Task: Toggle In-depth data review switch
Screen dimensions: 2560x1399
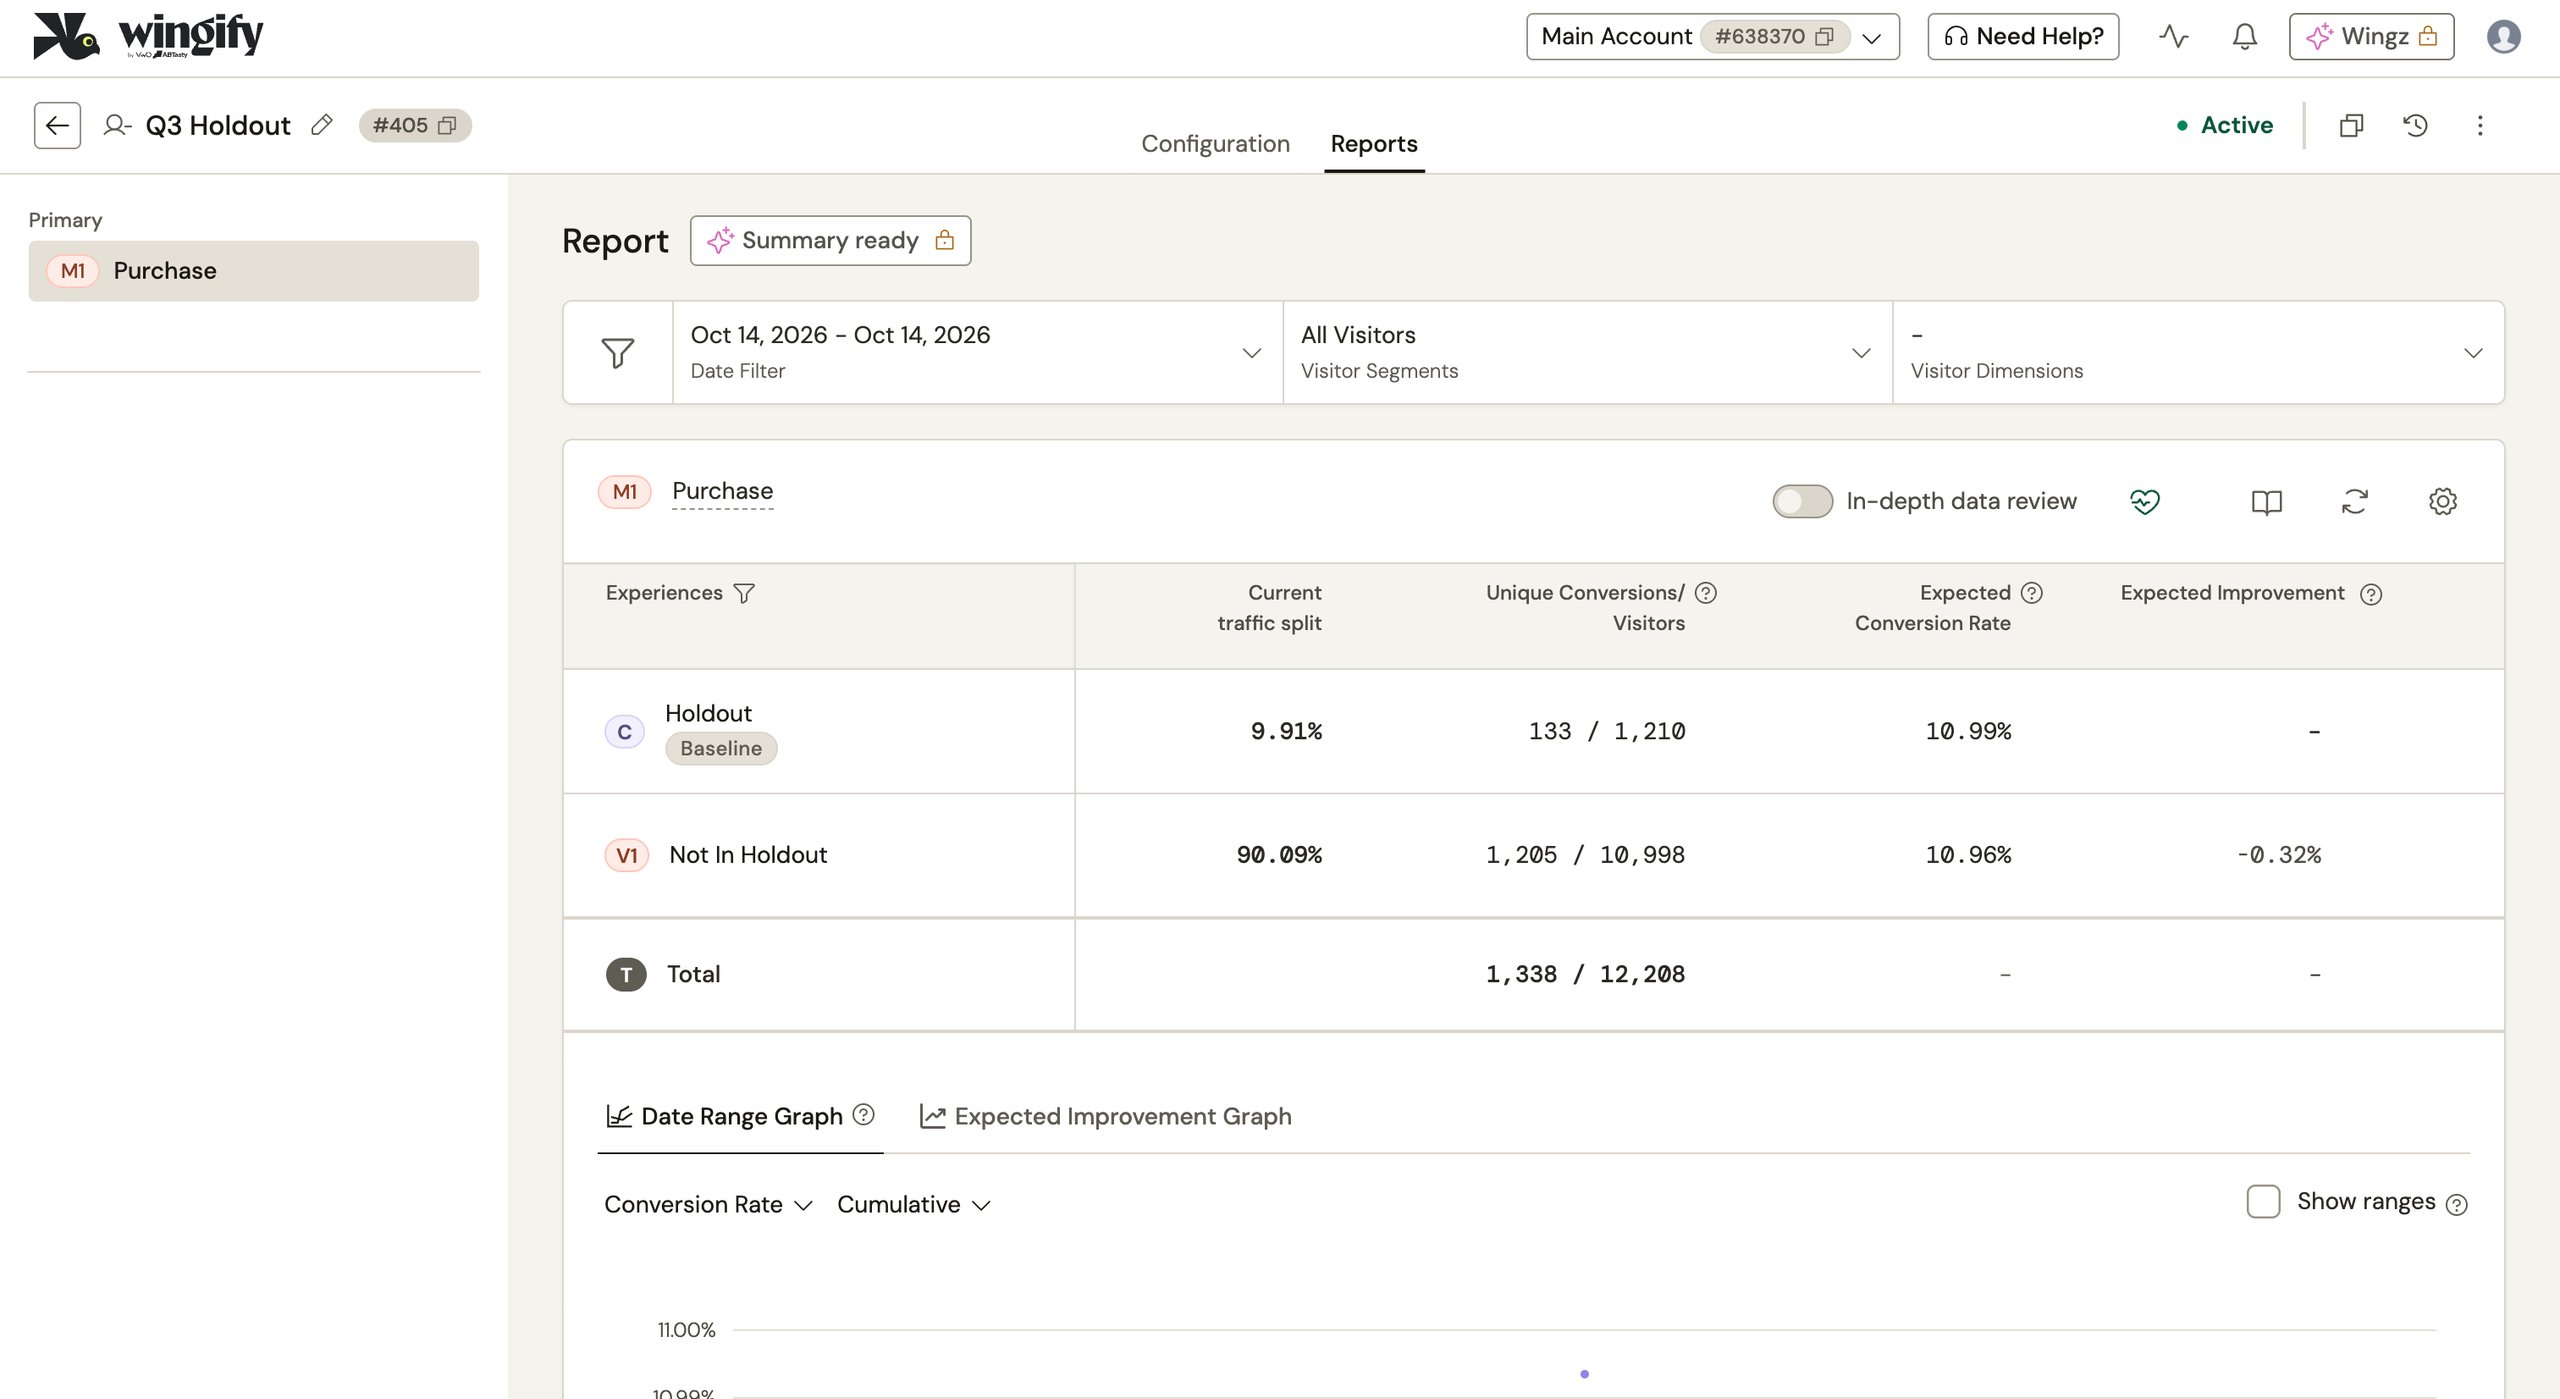Action: [x=1802, y=501]
